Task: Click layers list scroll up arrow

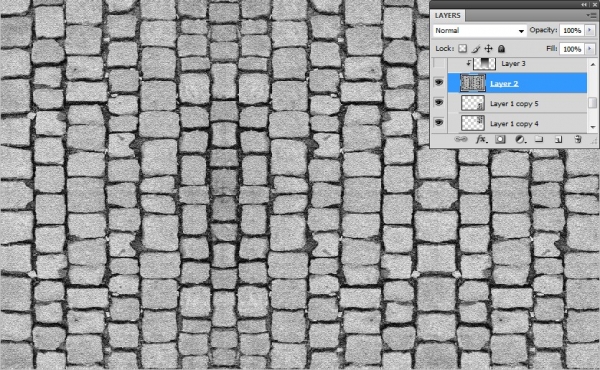Action: point(593,64)
